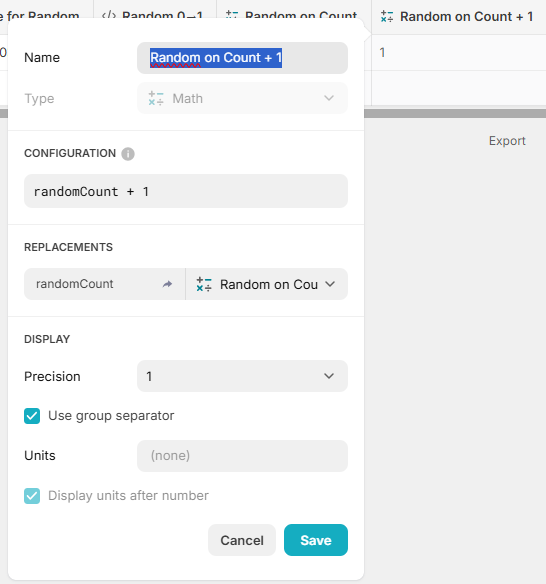Click the DISPLAY section heading
Screen dimensions: 546x584
47,339
